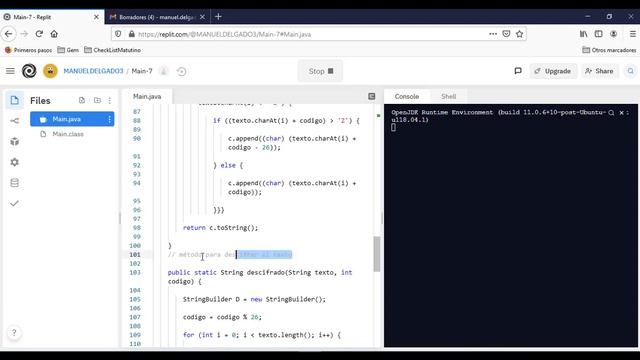Go to the browser home page
The height and width of the screenshot is (360, 640).
pos(54,34)
